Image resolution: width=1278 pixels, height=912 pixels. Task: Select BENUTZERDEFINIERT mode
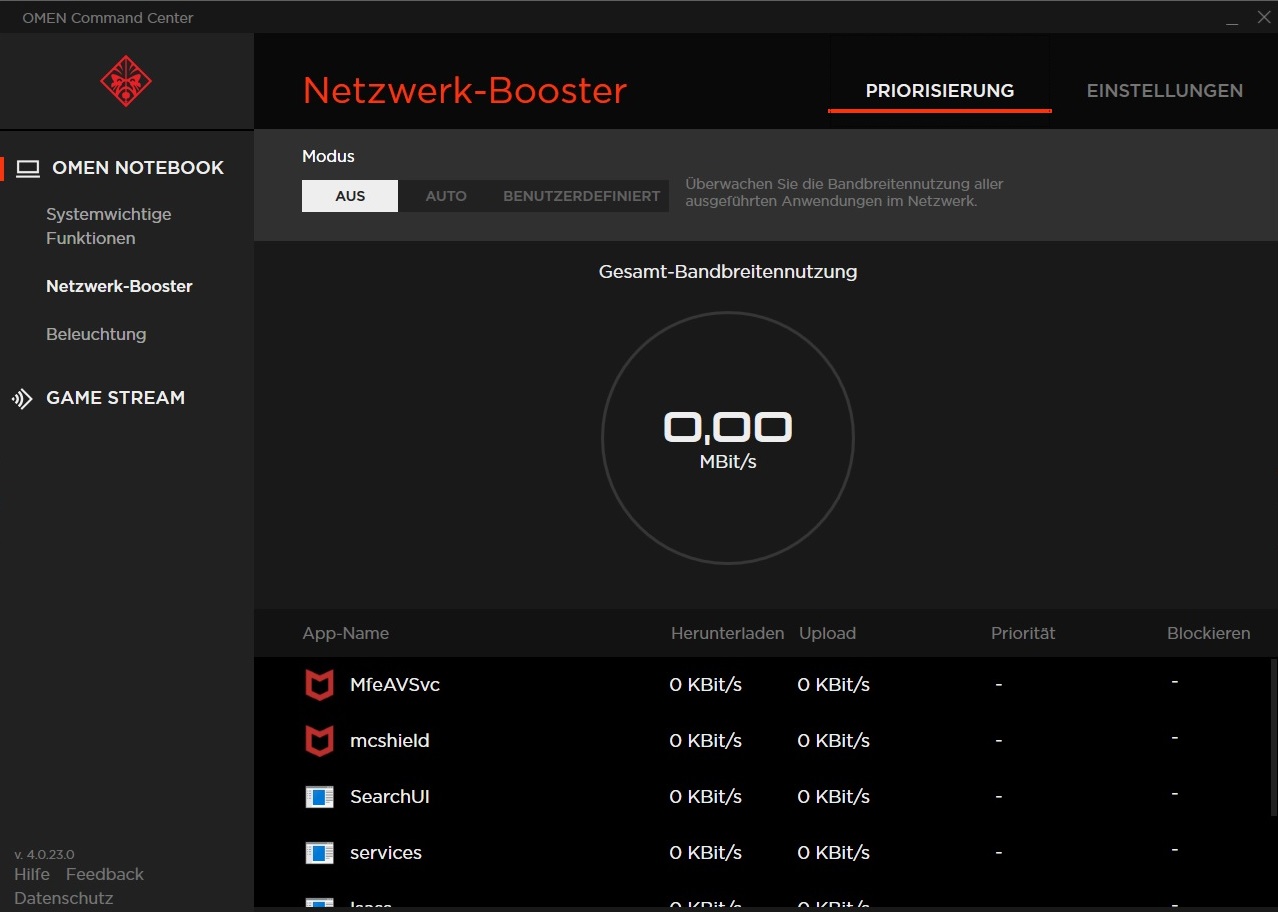581,196
